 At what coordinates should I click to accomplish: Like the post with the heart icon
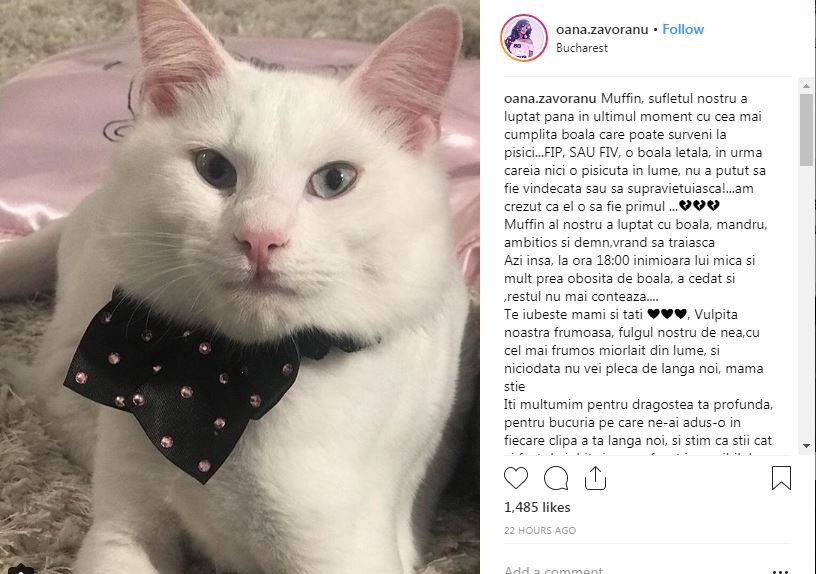click(516, 478)
